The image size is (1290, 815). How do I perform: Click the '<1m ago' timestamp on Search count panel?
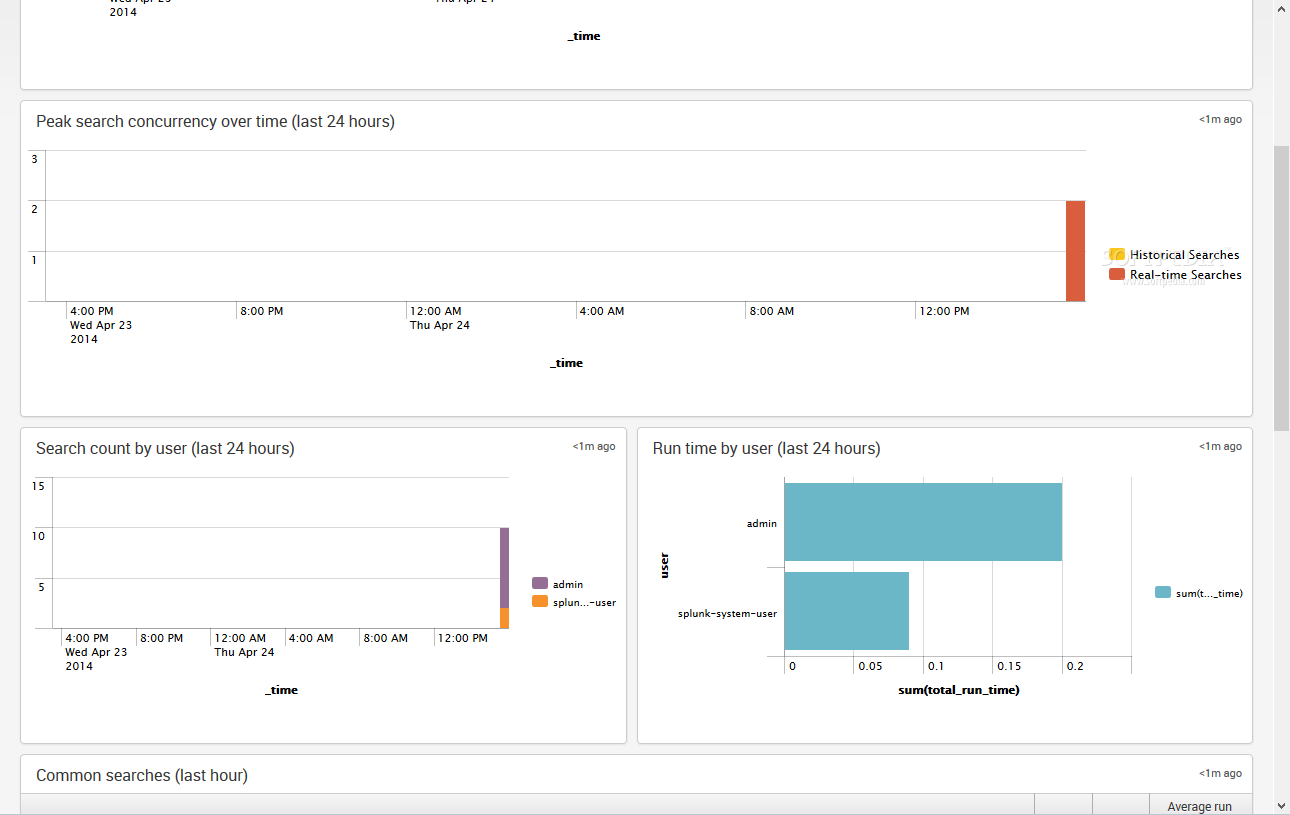594,446
